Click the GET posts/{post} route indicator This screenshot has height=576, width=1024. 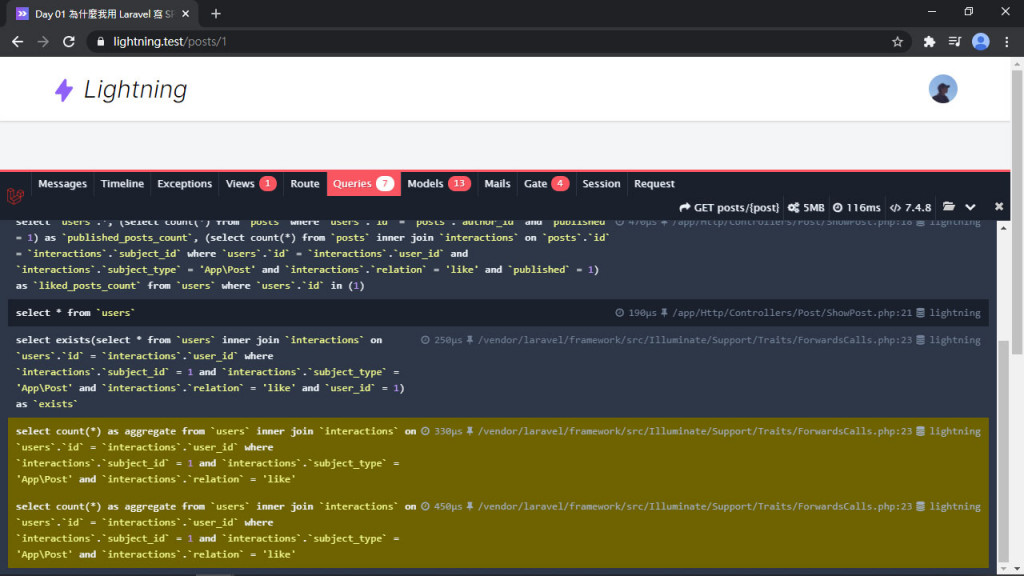pos(729,208)
